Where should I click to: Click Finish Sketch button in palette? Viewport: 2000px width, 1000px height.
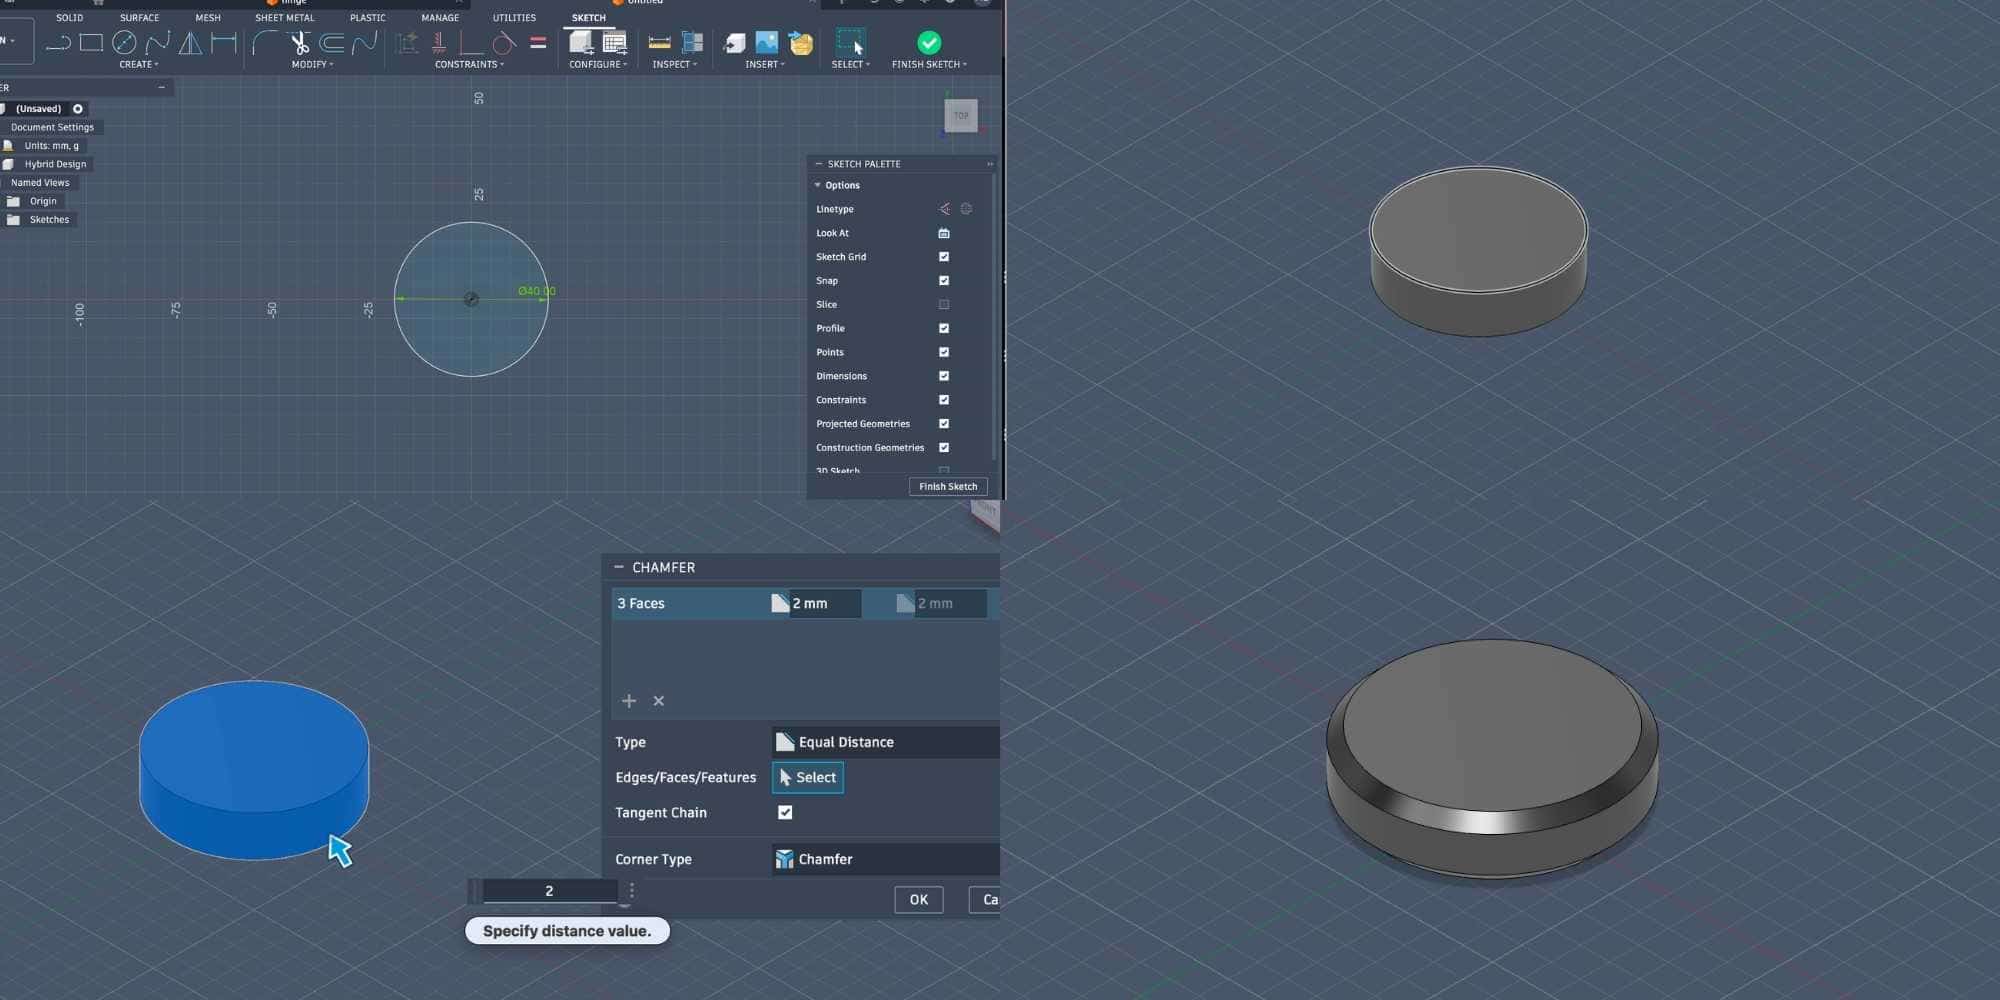click(947, 487)
